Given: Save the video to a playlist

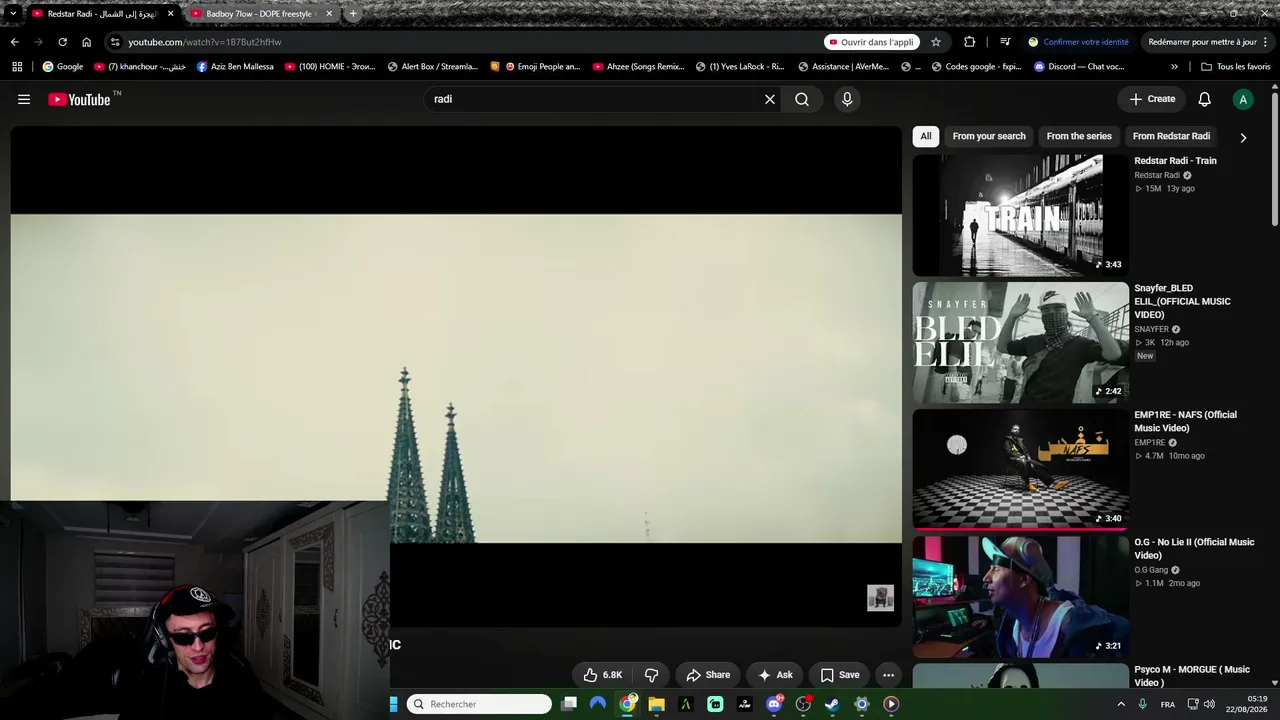Looking at the screenshot, I should [840, 675].
